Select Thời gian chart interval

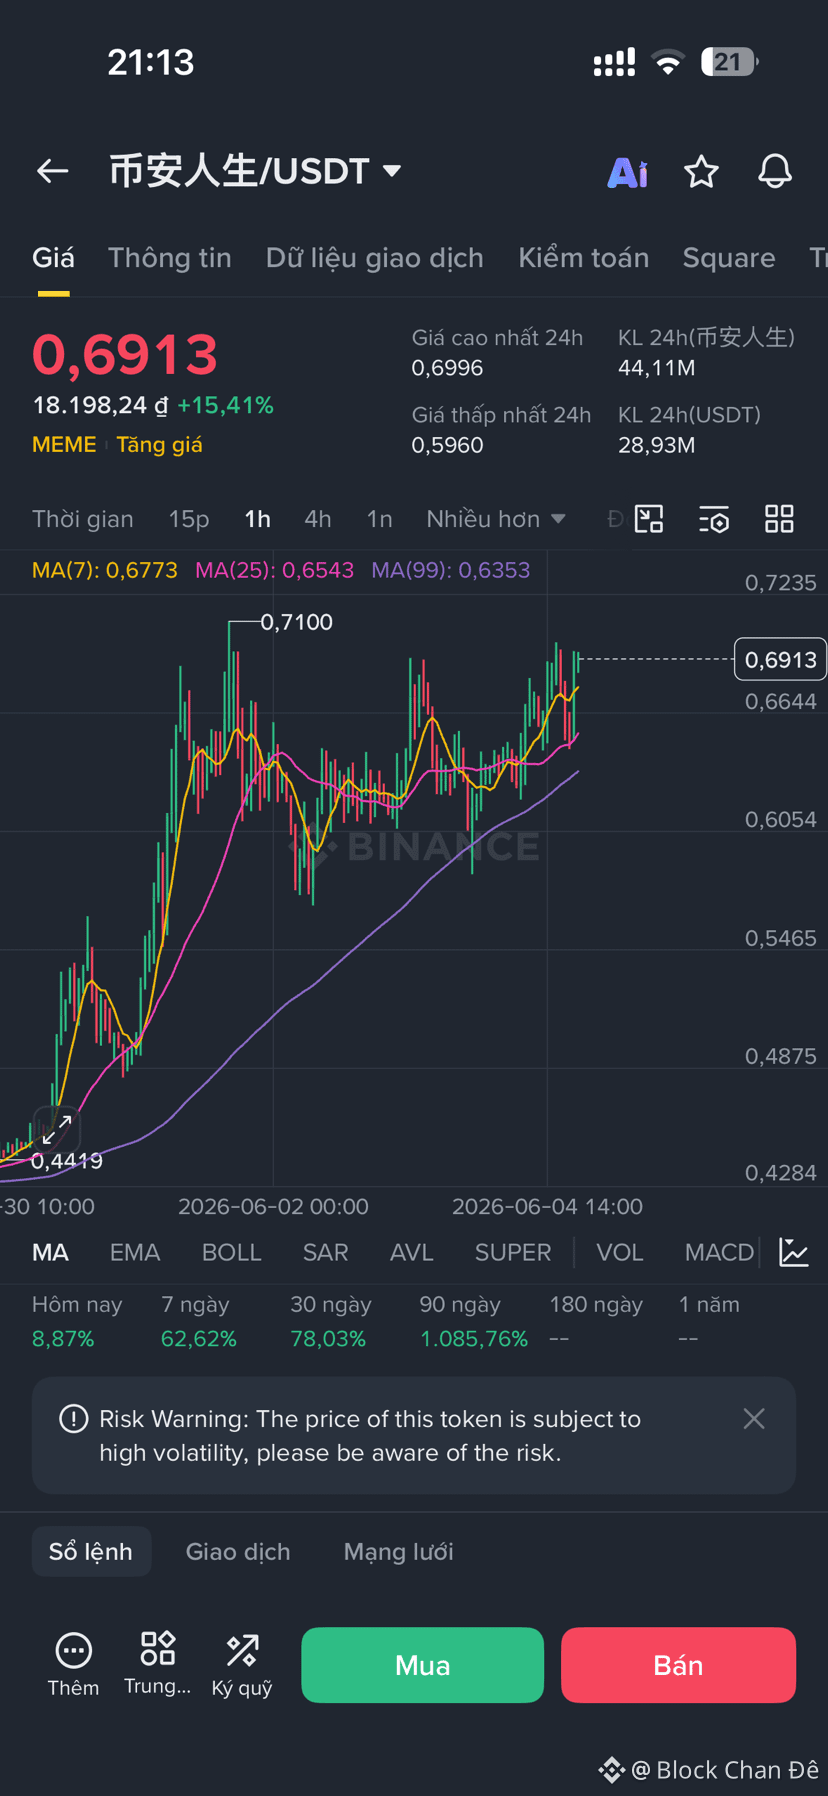[x=83, y=519]
